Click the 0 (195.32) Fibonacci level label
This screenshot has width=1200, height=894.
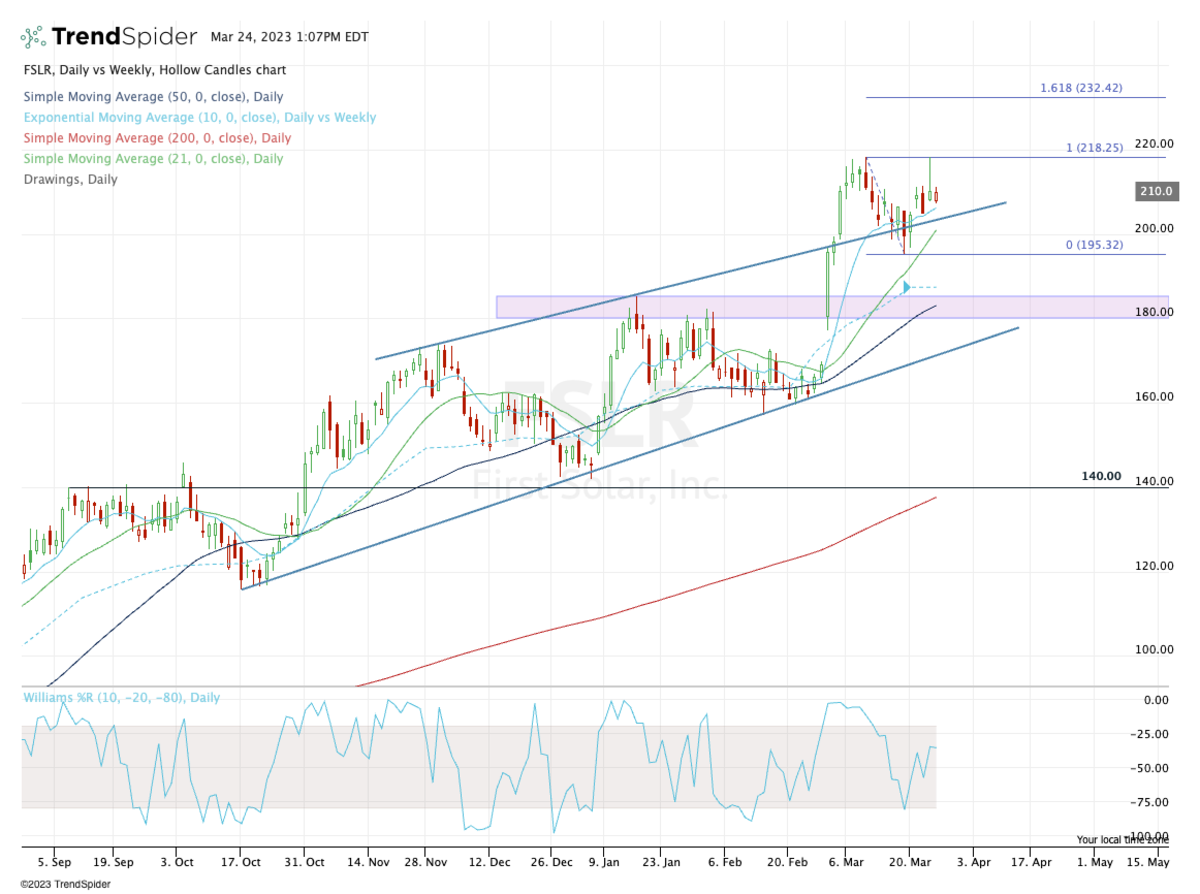(x=1094, y=245)
